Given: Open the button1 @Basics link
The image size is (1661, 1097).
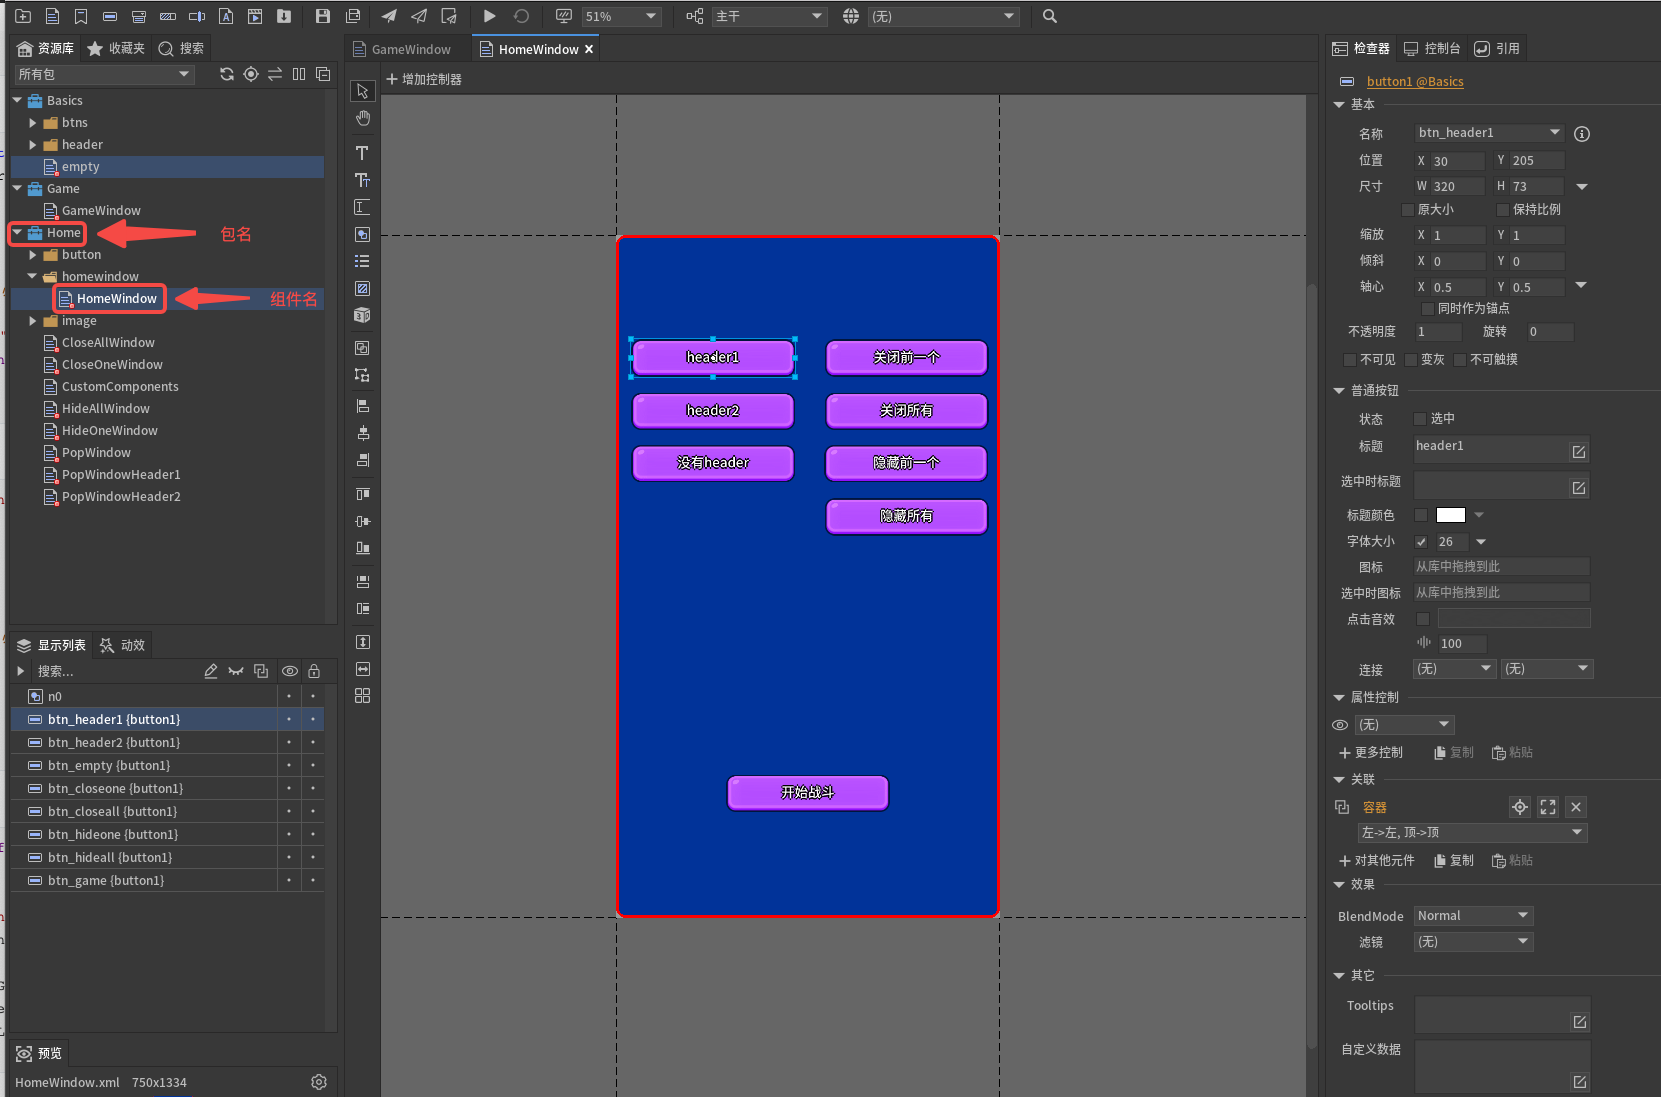Looking at the screenshot, I should tap(1415, 81).
